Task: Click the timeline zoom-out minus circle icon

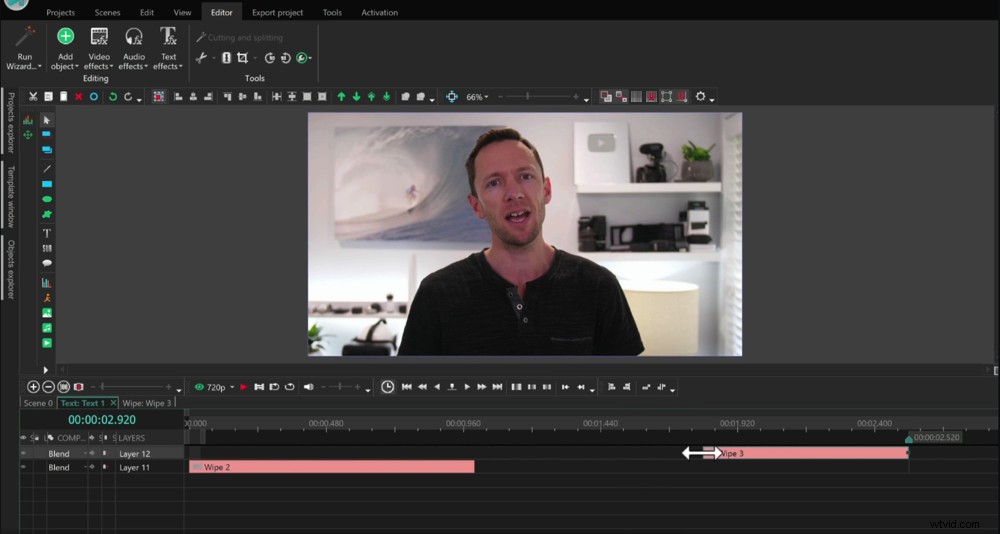Action: (48, 387)
